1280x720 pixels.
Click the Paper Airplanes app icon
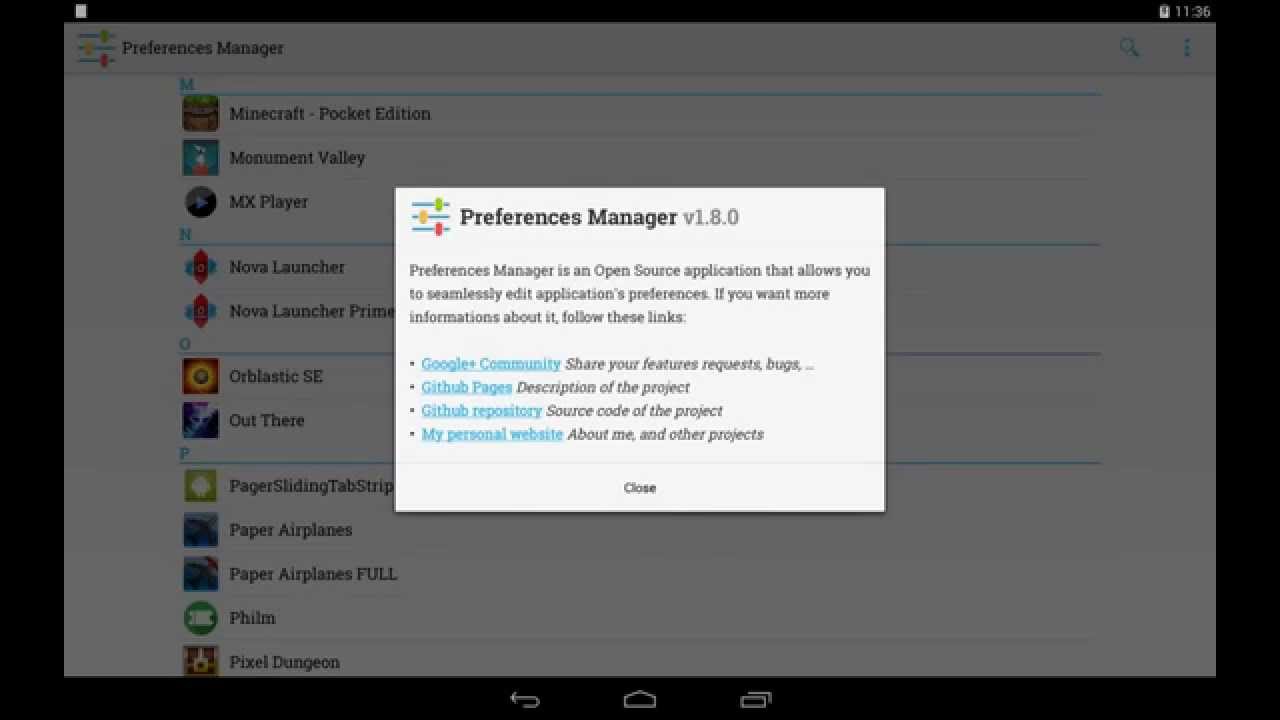click(201, 530)
